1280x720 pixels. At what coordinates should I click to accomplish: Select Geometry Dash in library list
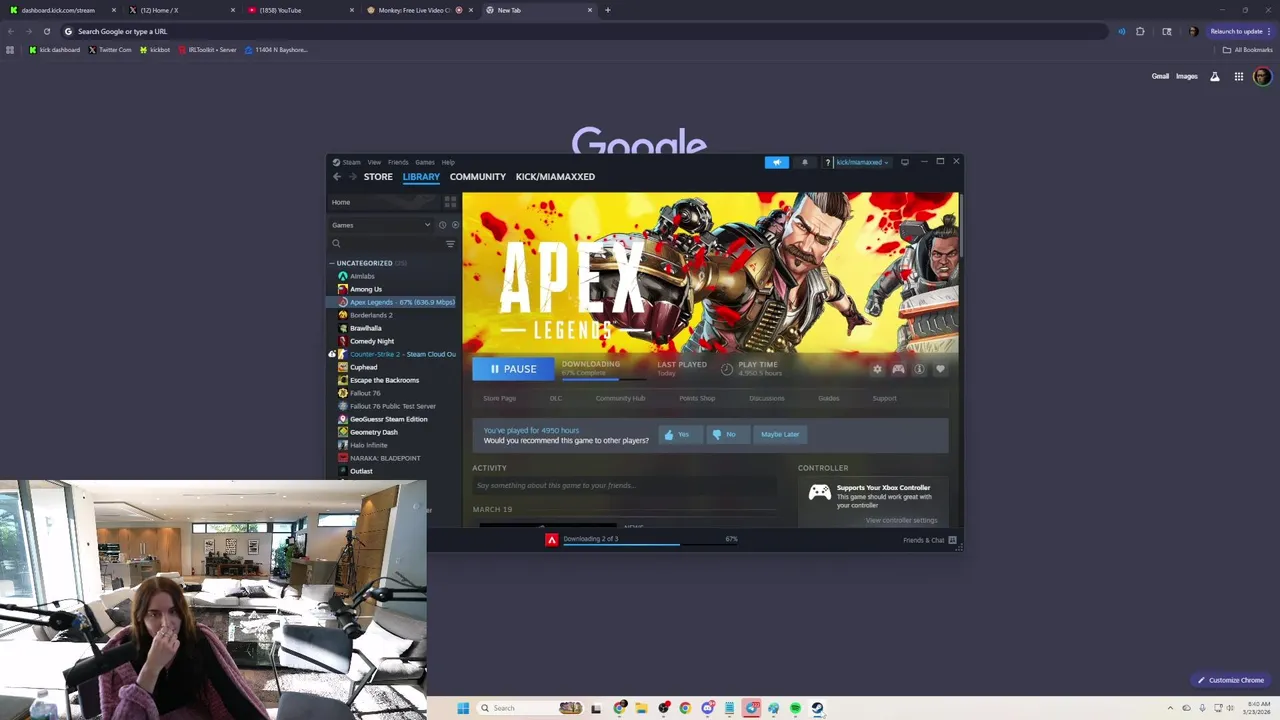pos(374,432)
